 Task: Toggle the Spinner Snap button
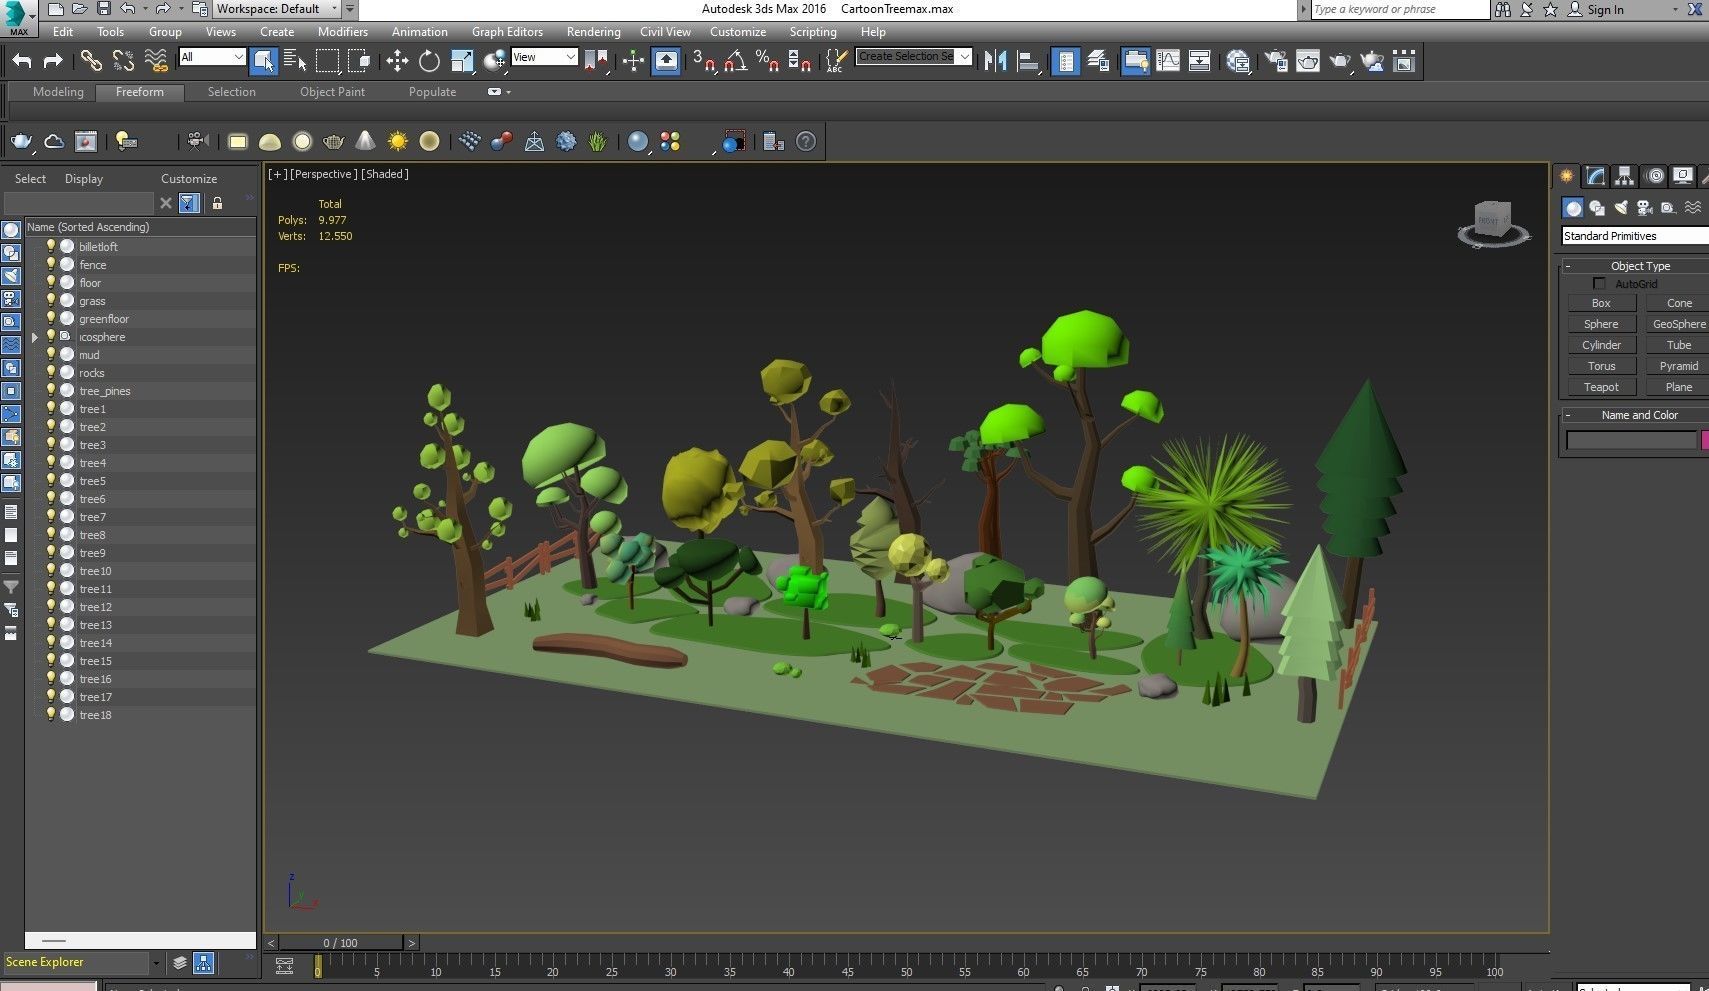point(799,61)
